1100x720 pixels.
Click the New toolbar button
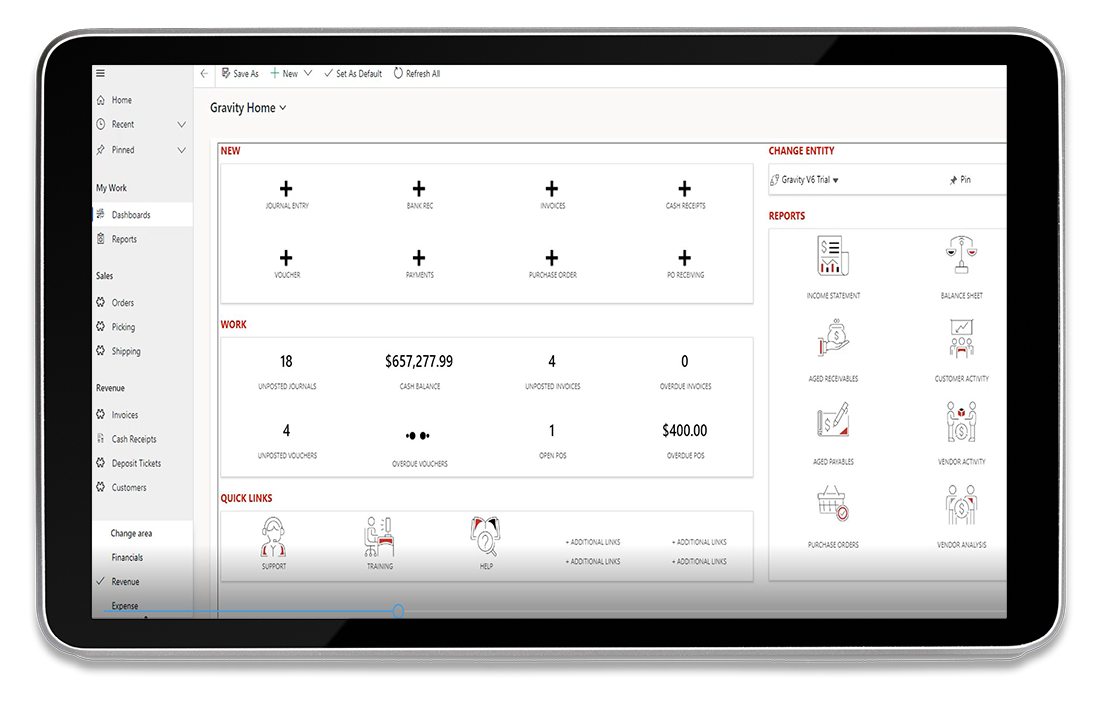(284, 73)
